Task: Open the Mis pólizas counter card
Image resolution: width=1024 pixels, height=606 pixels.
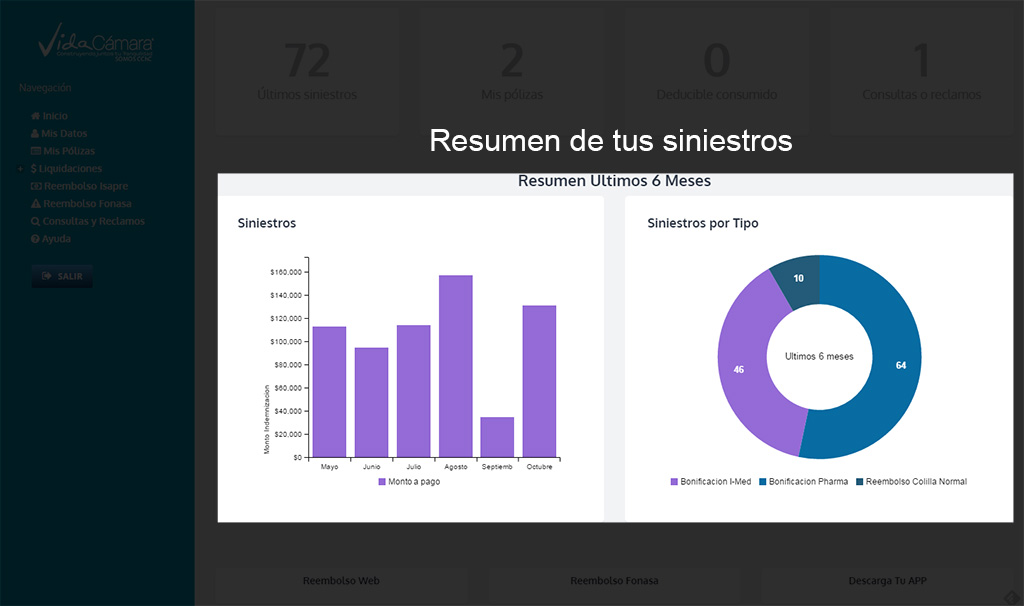Action: [x=511, y=72]
